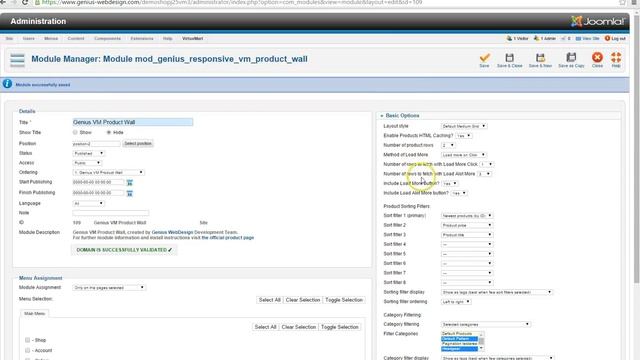Click upper Clear Selection button
This screenshot has width=640, height=360.
[x=303, y=300]
